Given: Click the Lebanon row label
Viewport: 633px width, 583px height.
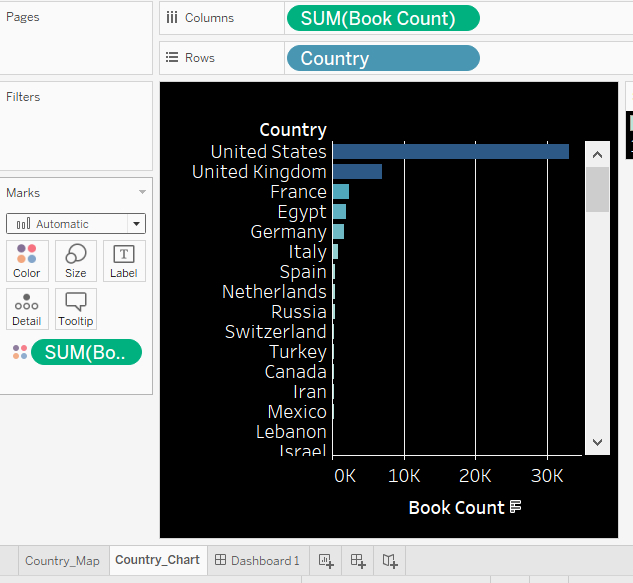Looking at the screenshot, I should click(x=291, y=432).
